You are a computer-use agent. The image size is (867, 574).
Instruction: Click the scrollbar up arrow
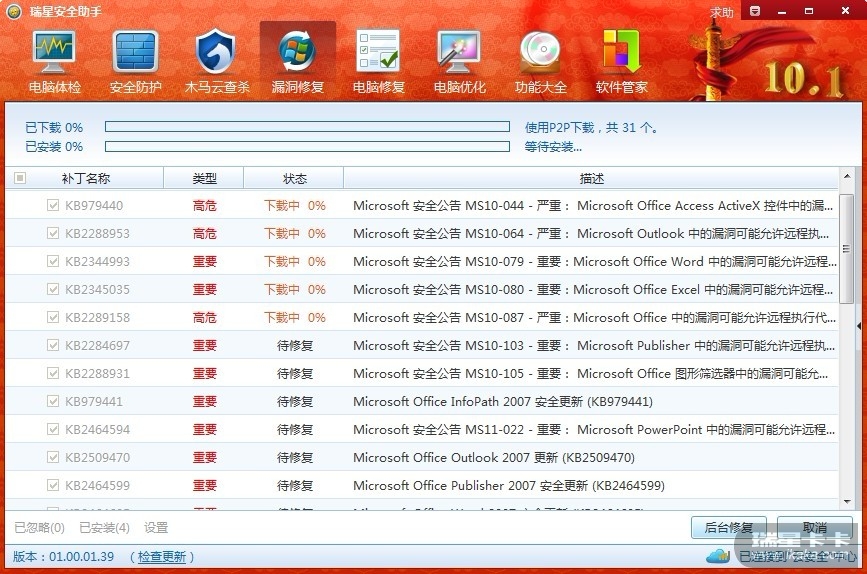click(847, 176)
